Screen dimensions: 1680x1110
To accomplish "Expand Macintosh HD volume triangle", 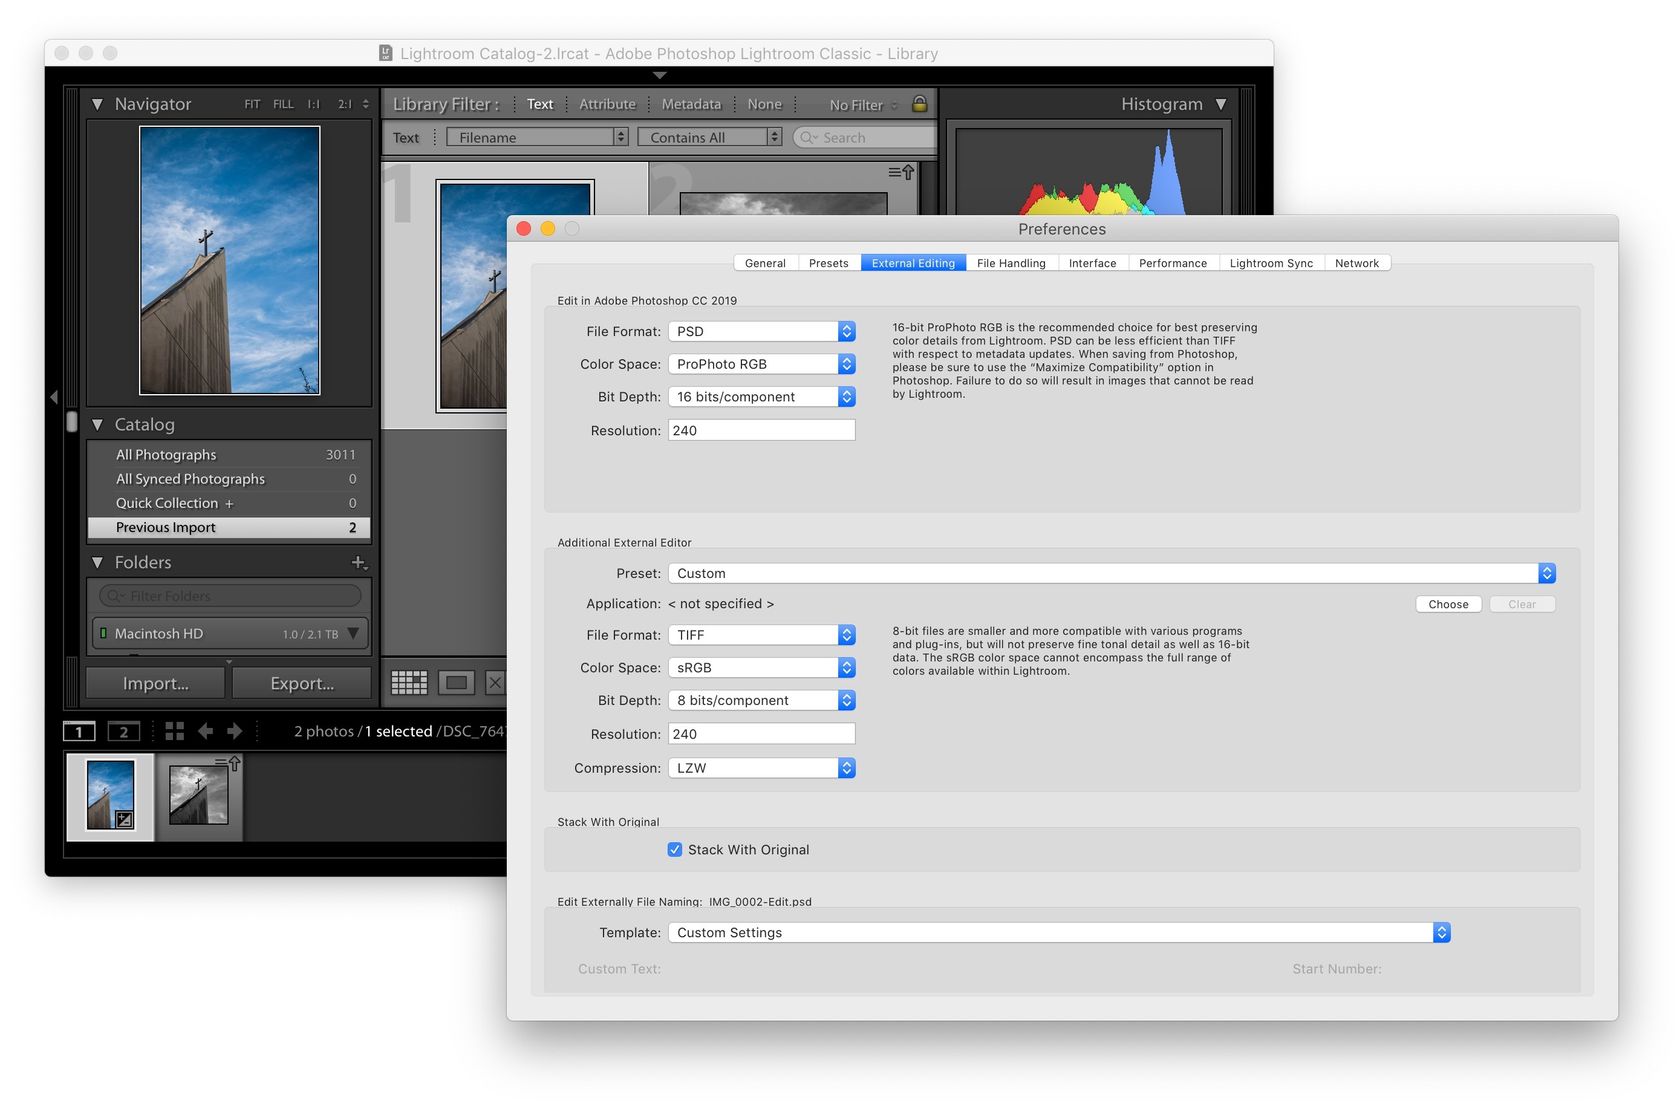I will pyautogui.click(x=353, y=633).
